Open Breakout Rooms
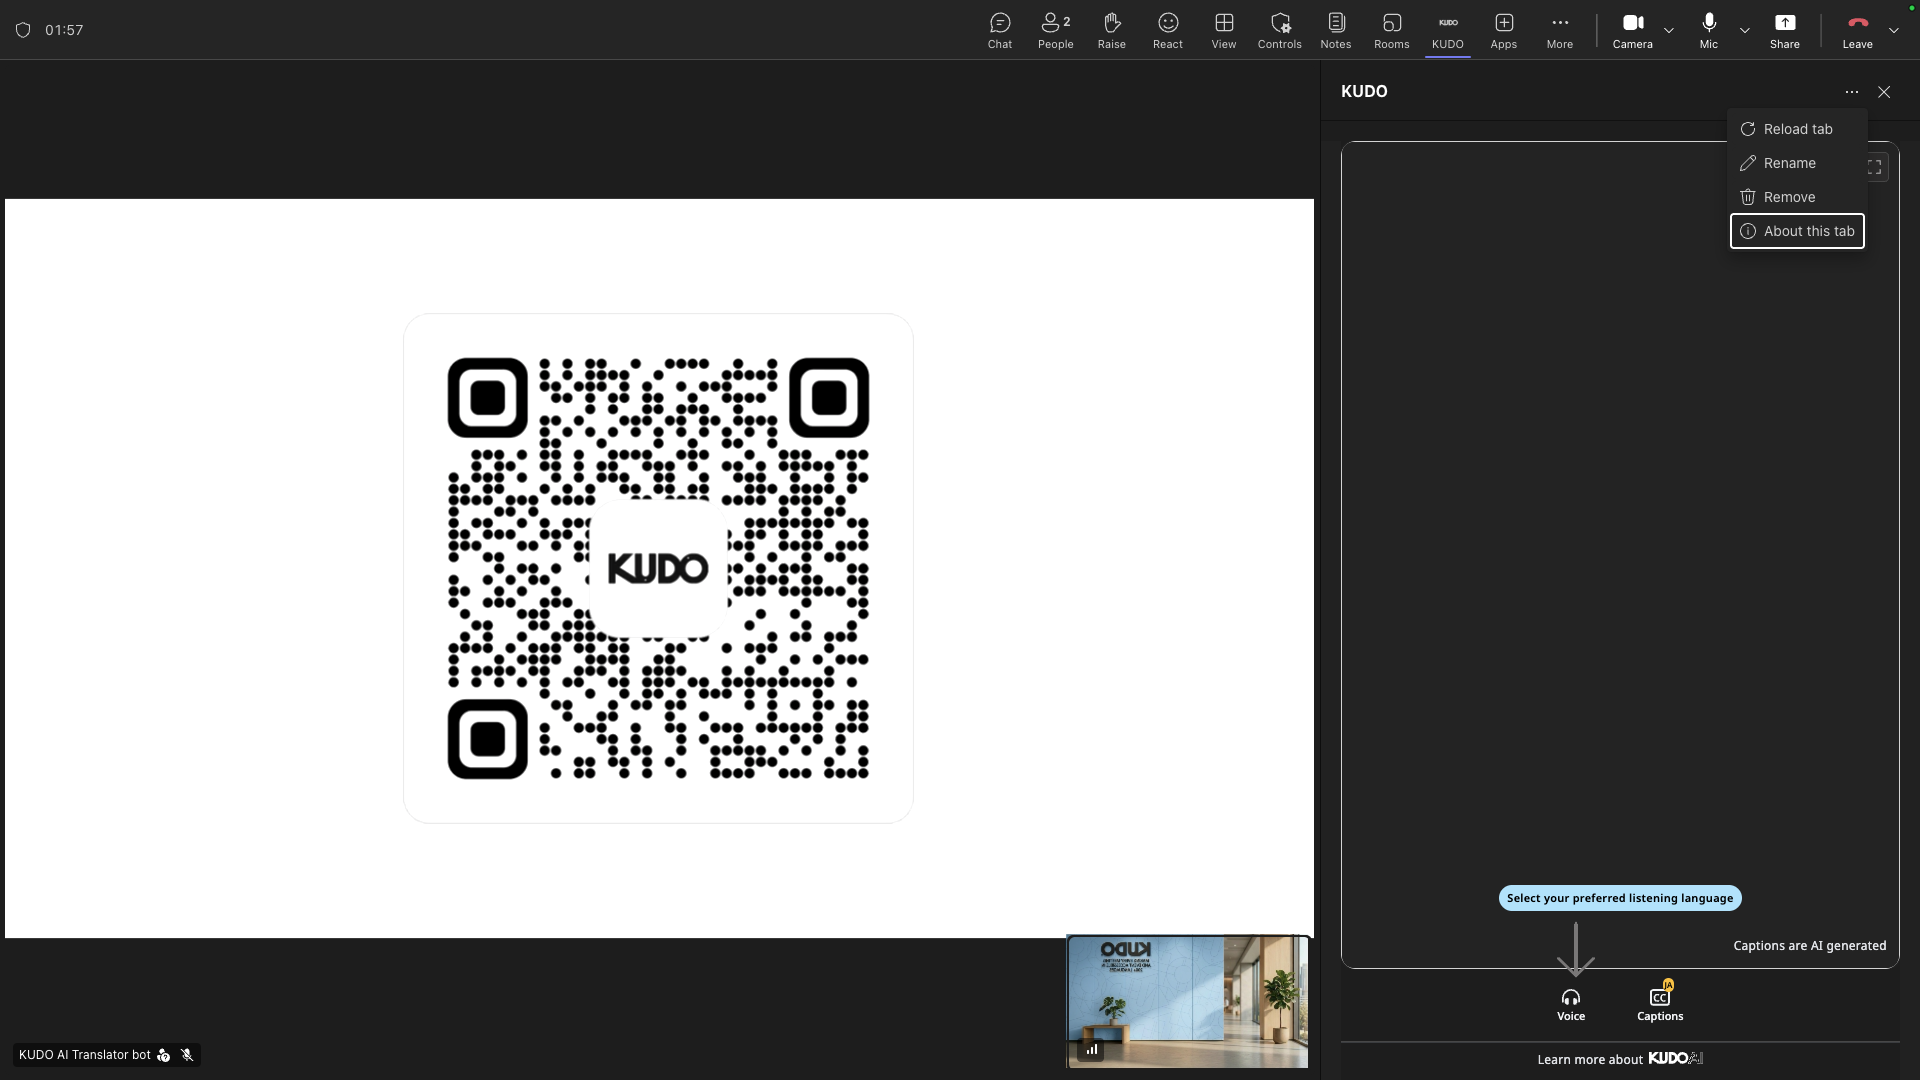Screen dimensions: 1920x1080 pos(1391,30)
